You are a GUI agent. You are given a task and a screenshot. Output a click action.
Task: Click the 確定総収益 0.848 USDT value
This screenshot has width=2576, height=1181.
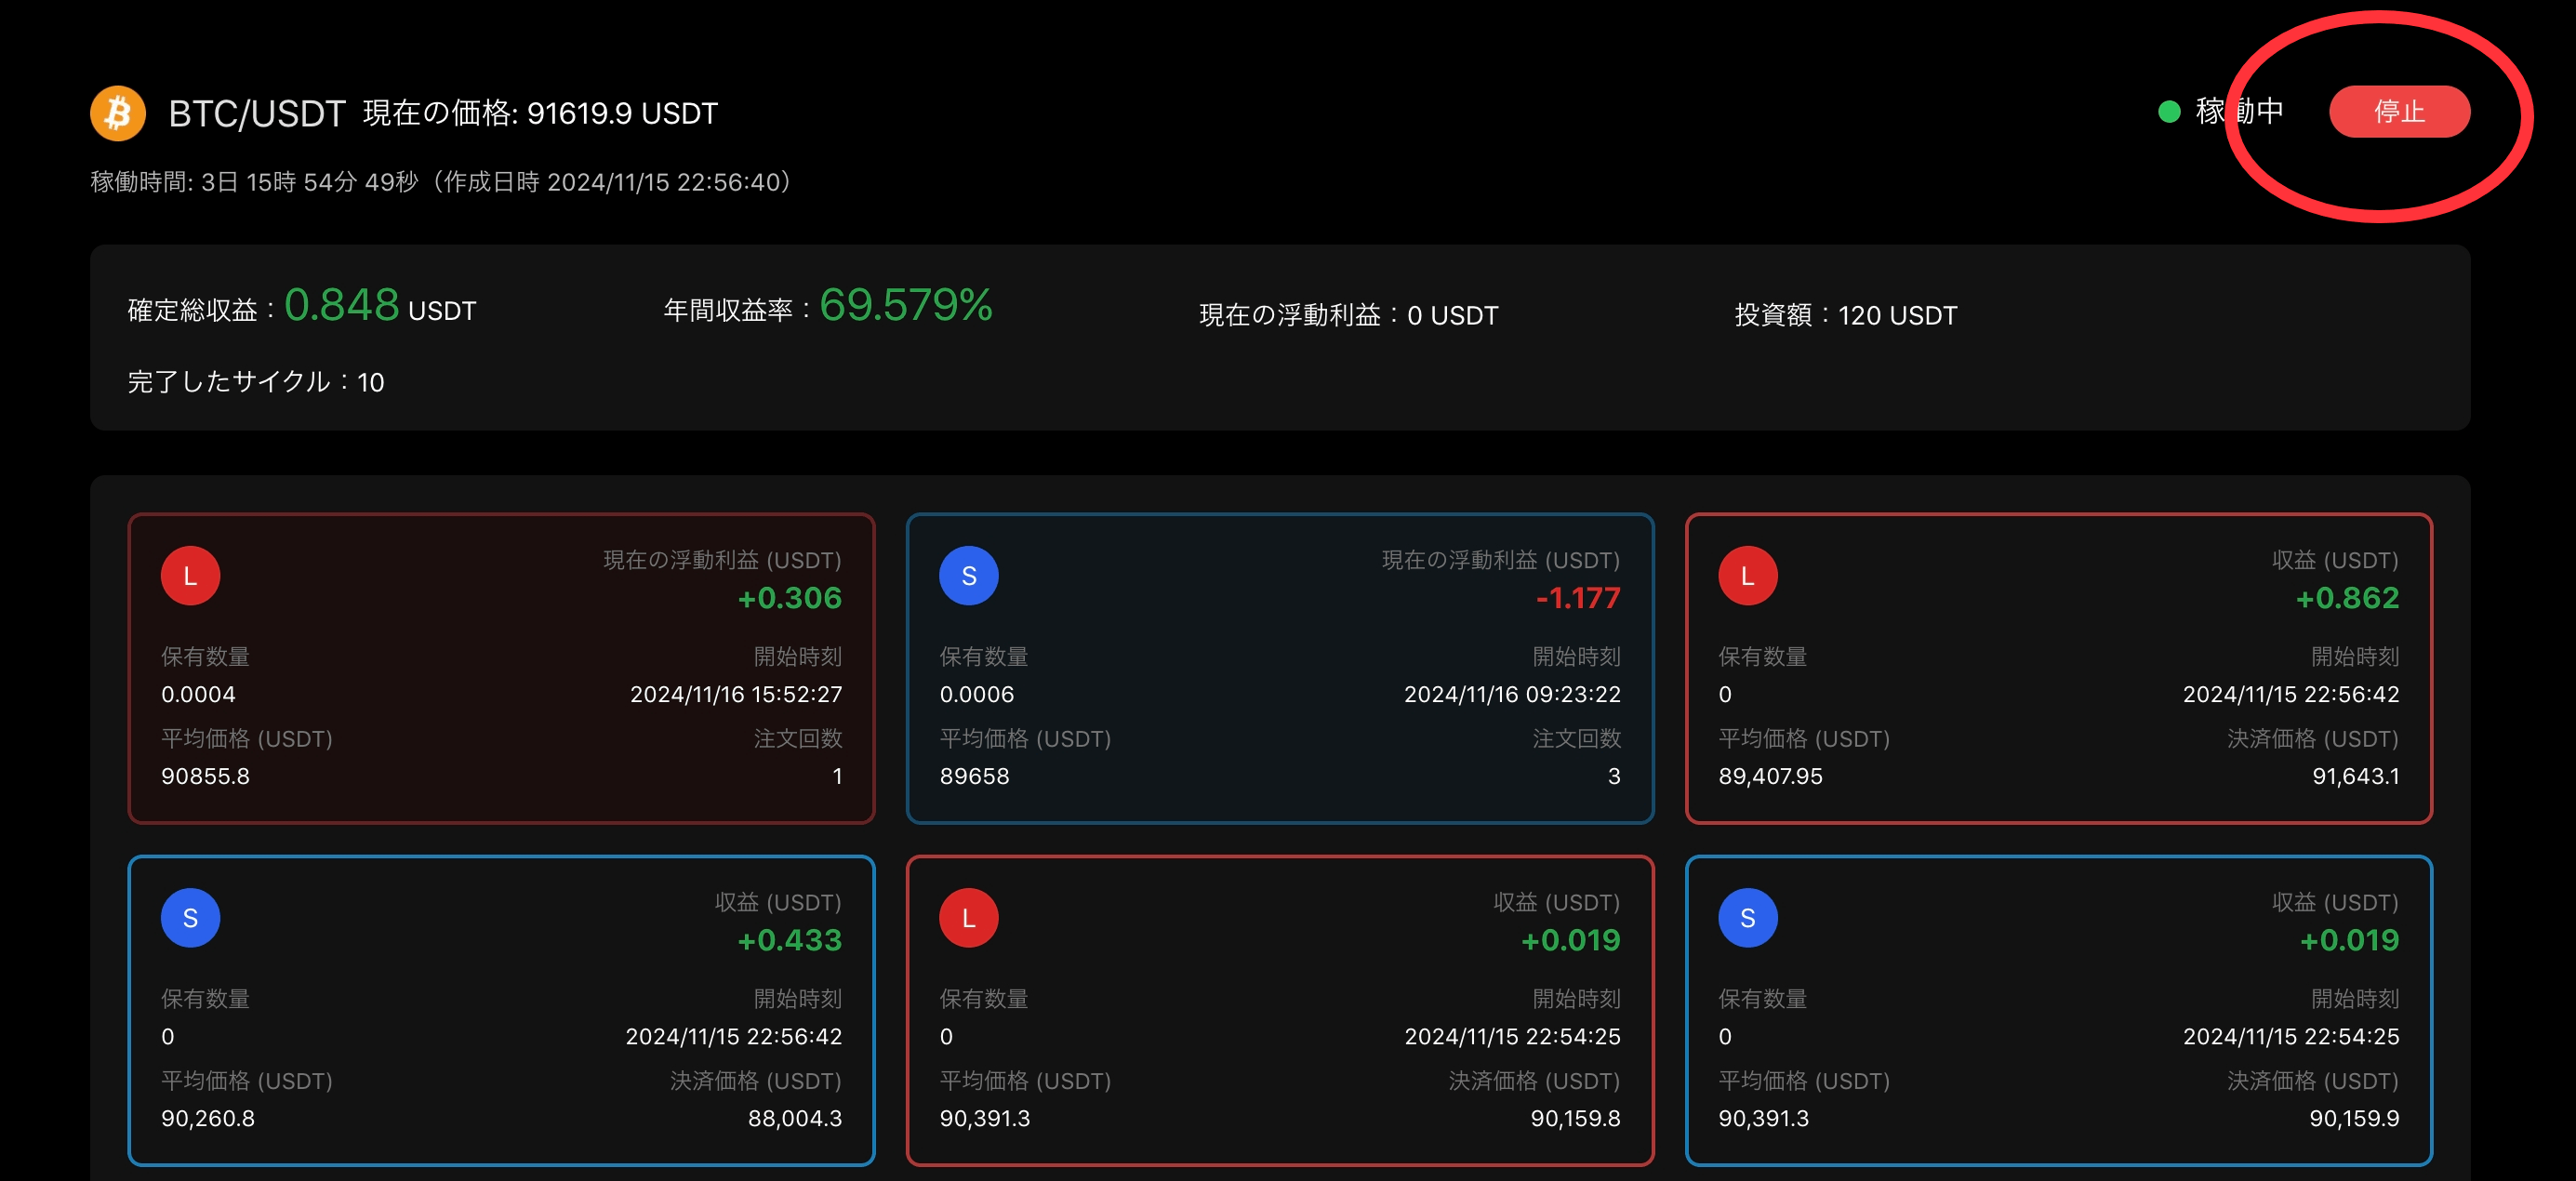pyautogui.click(x=380, y=306)
